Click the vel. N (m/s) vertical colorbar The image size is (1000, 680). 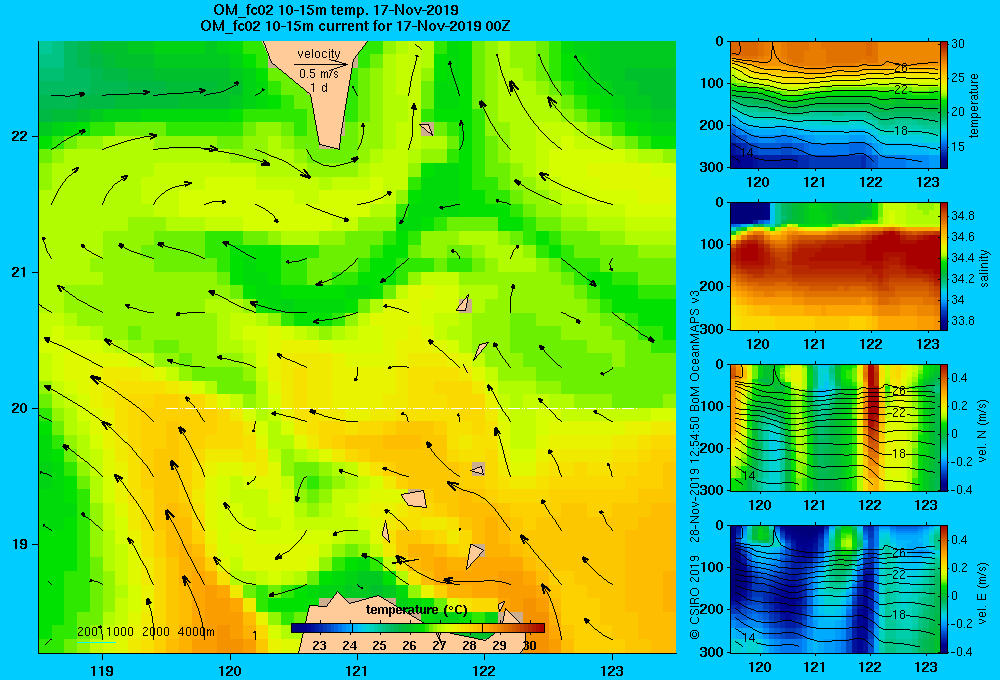coord(944,427)
